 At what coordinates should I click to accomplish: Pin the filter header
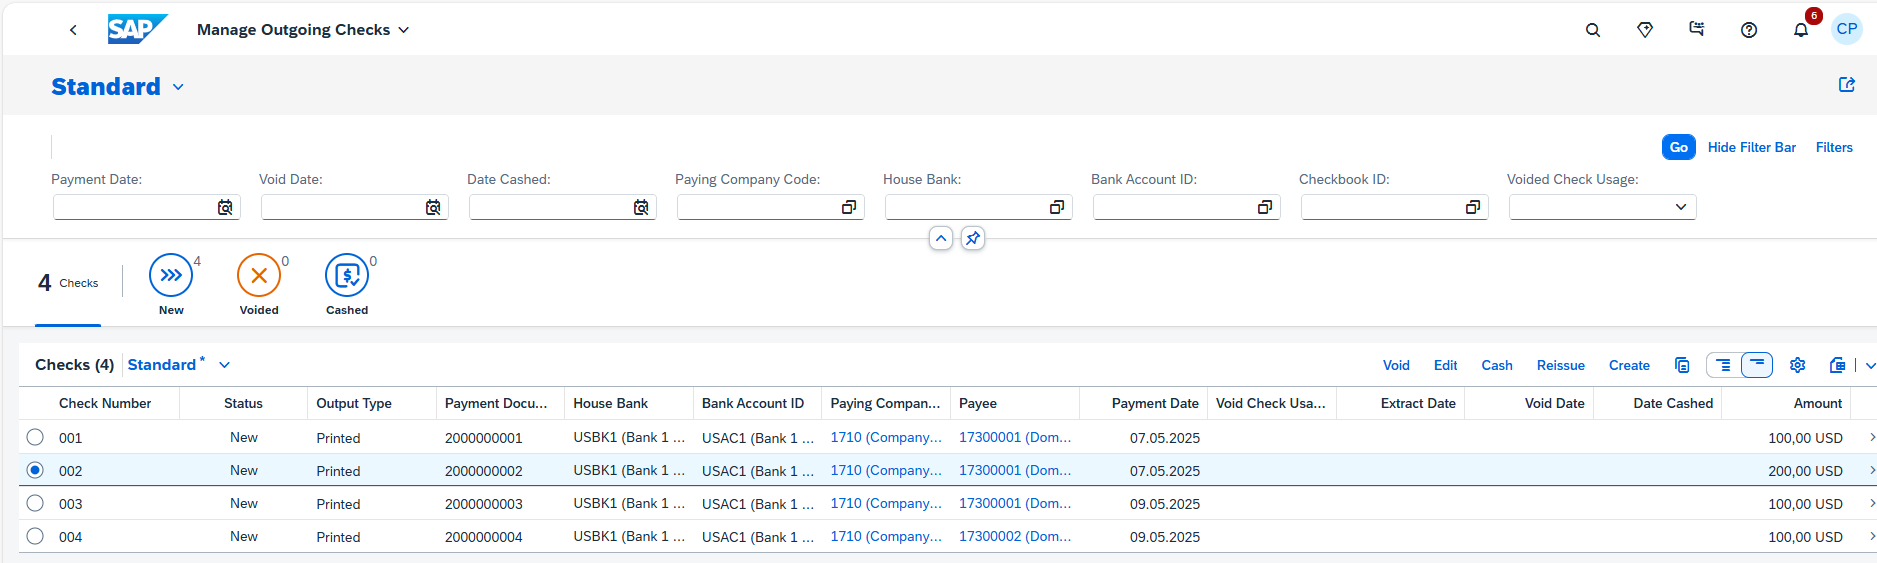tap(973, 239)
